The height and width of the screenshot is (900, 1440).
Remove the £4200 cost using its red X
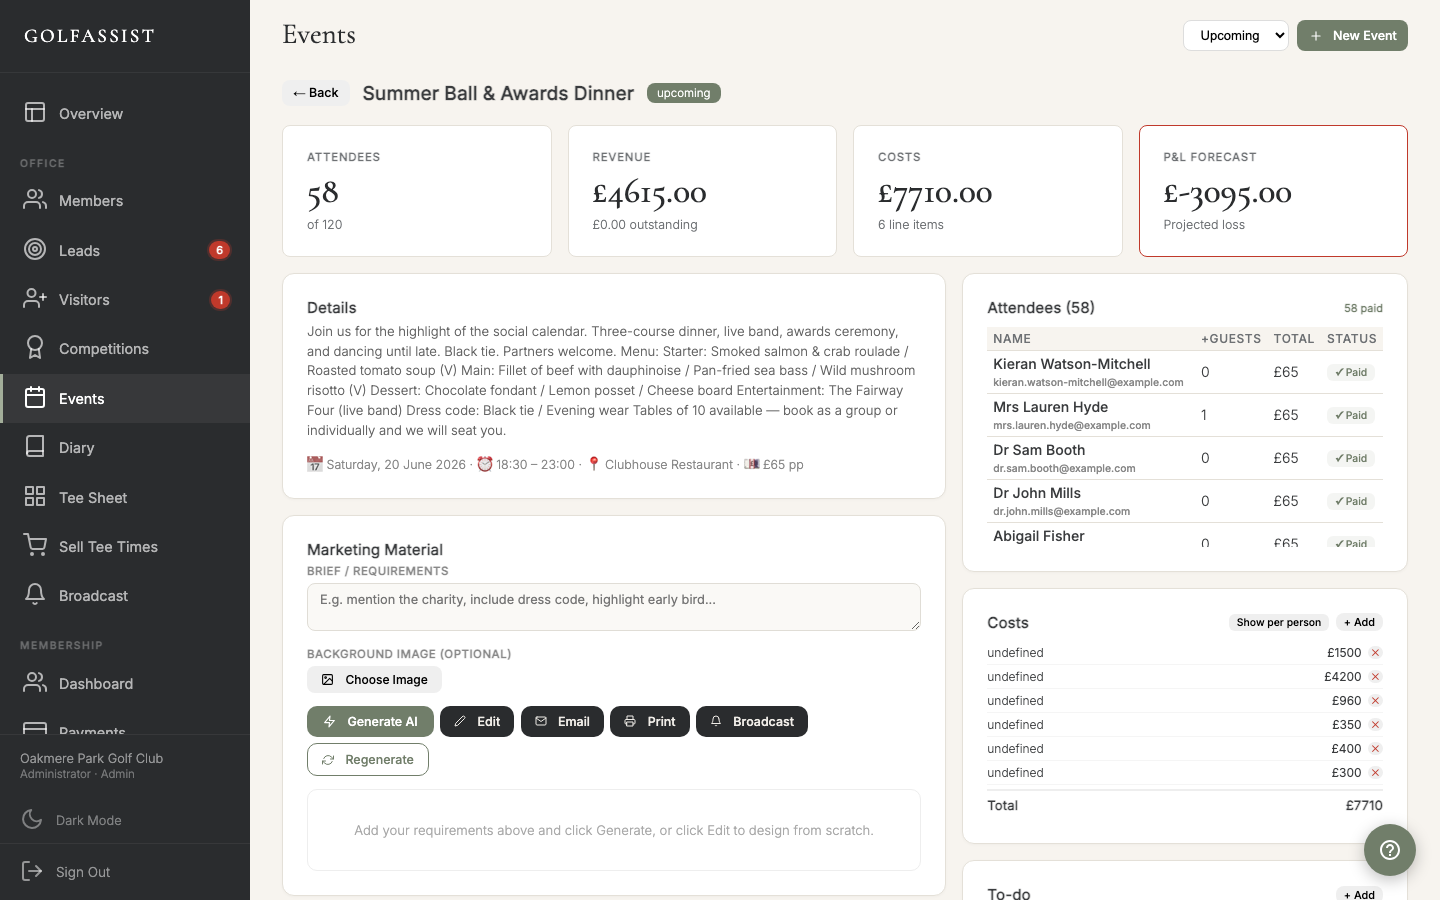point(1375,677)
